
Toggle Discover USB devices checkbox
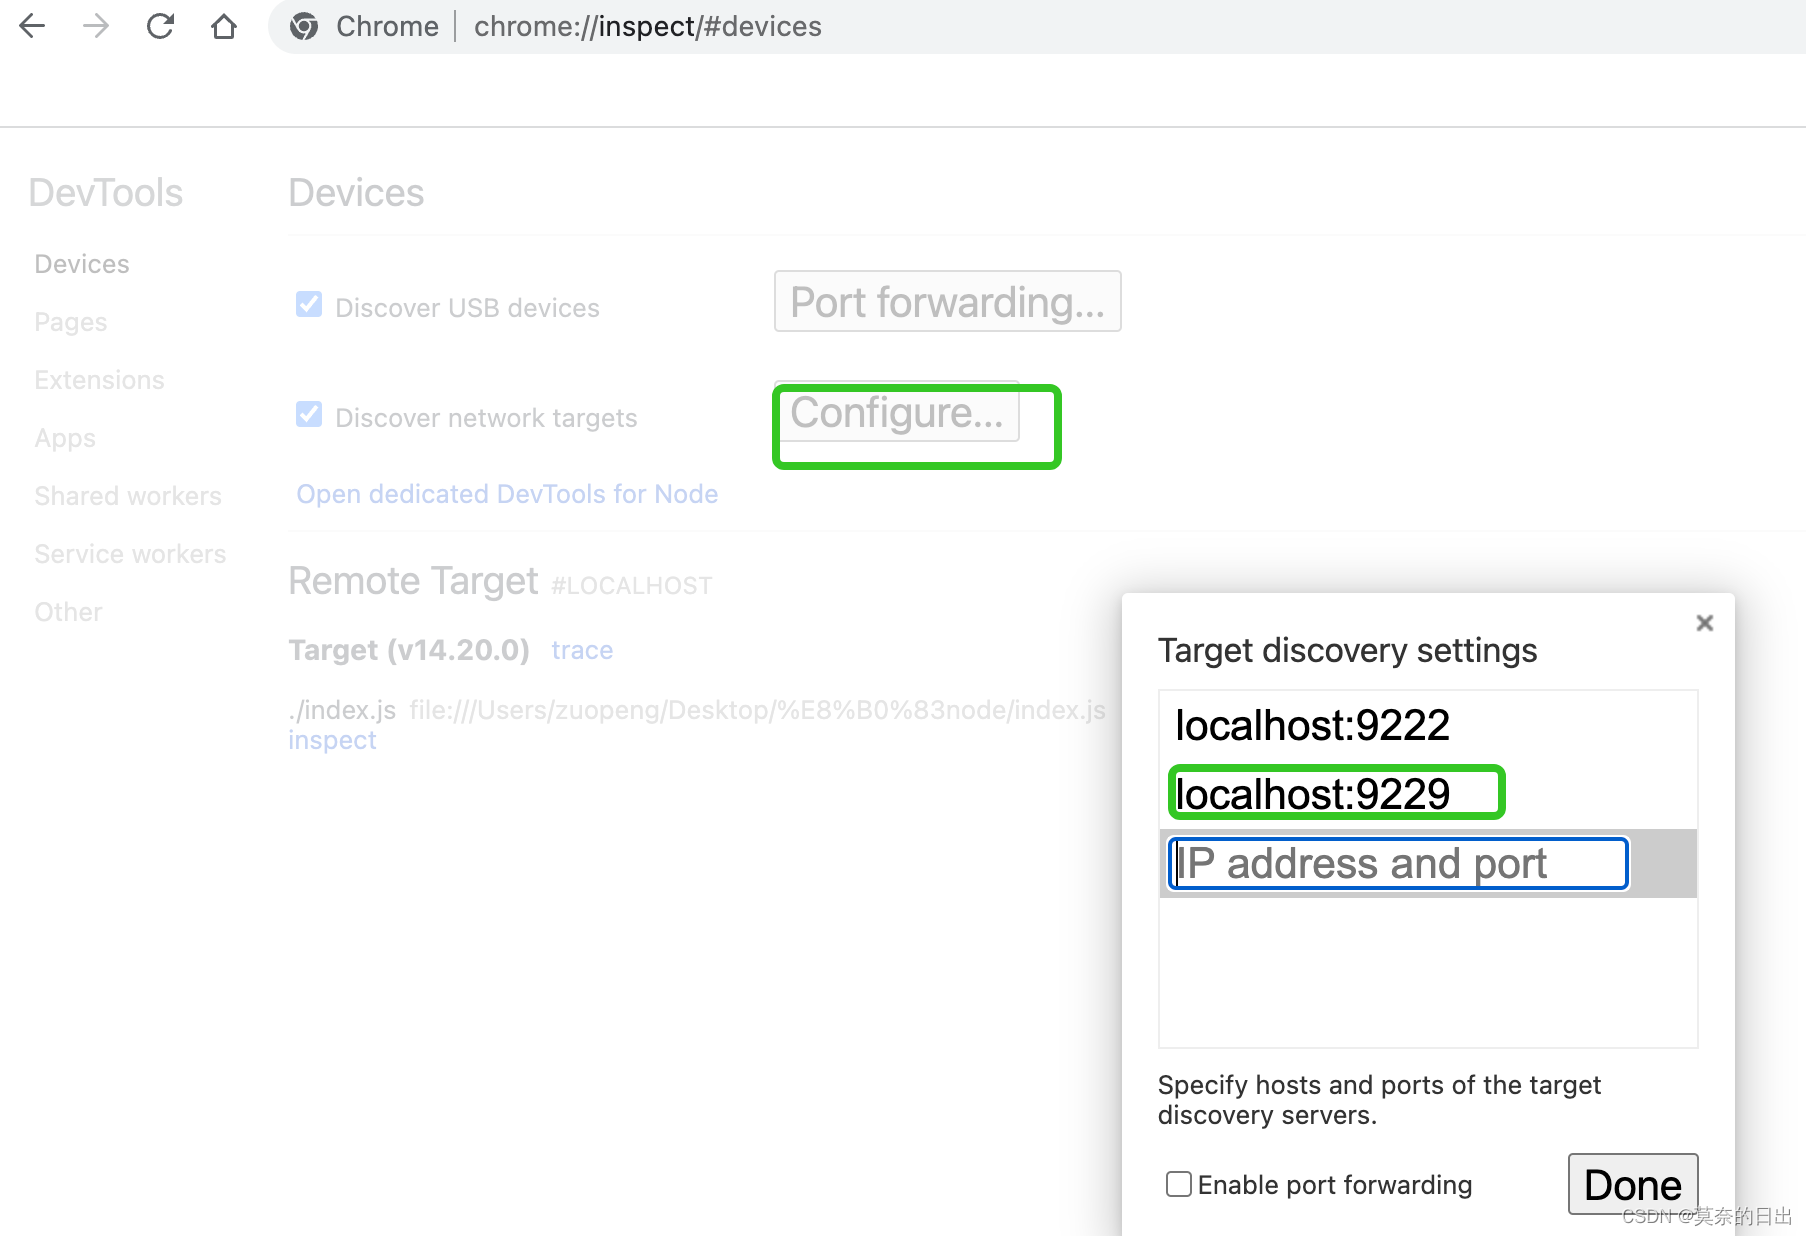309,305
